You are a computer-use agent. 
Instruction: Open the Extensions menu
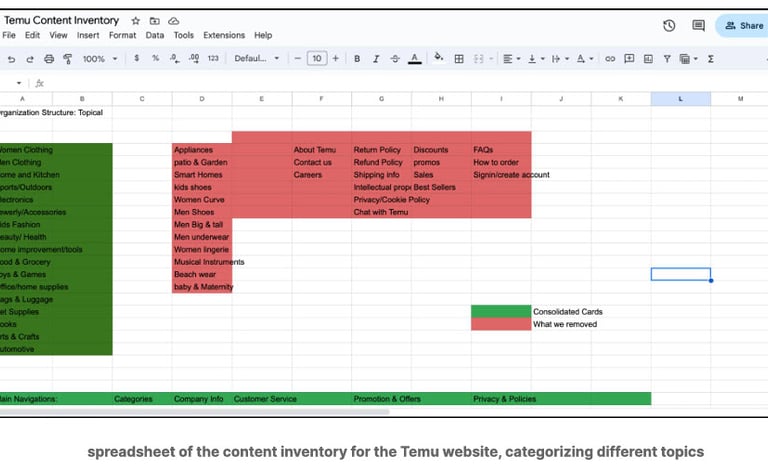224,35
